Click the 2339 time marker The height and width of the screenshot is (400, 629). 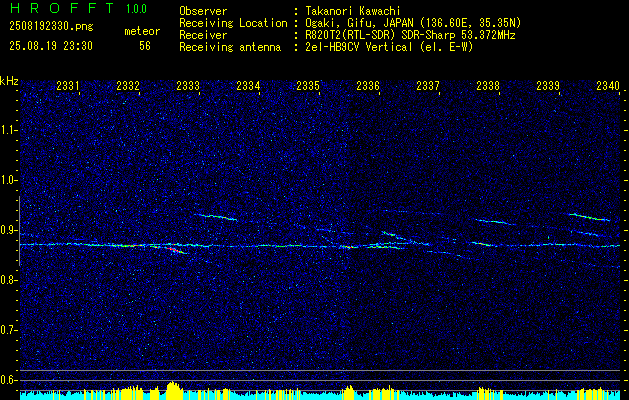(548, 85)
